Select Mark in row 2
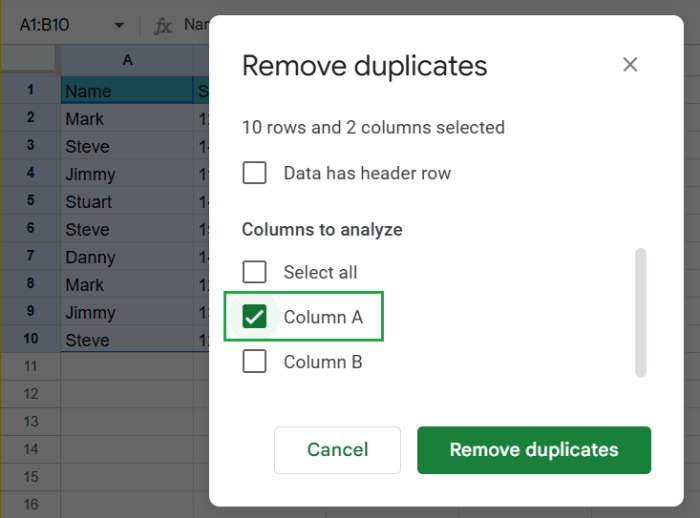This screenshot has height=518, width=700. 127,118
